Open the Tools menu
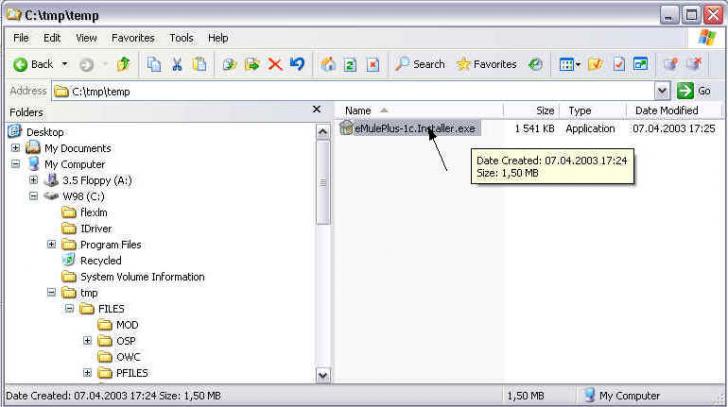 (181, 38)
